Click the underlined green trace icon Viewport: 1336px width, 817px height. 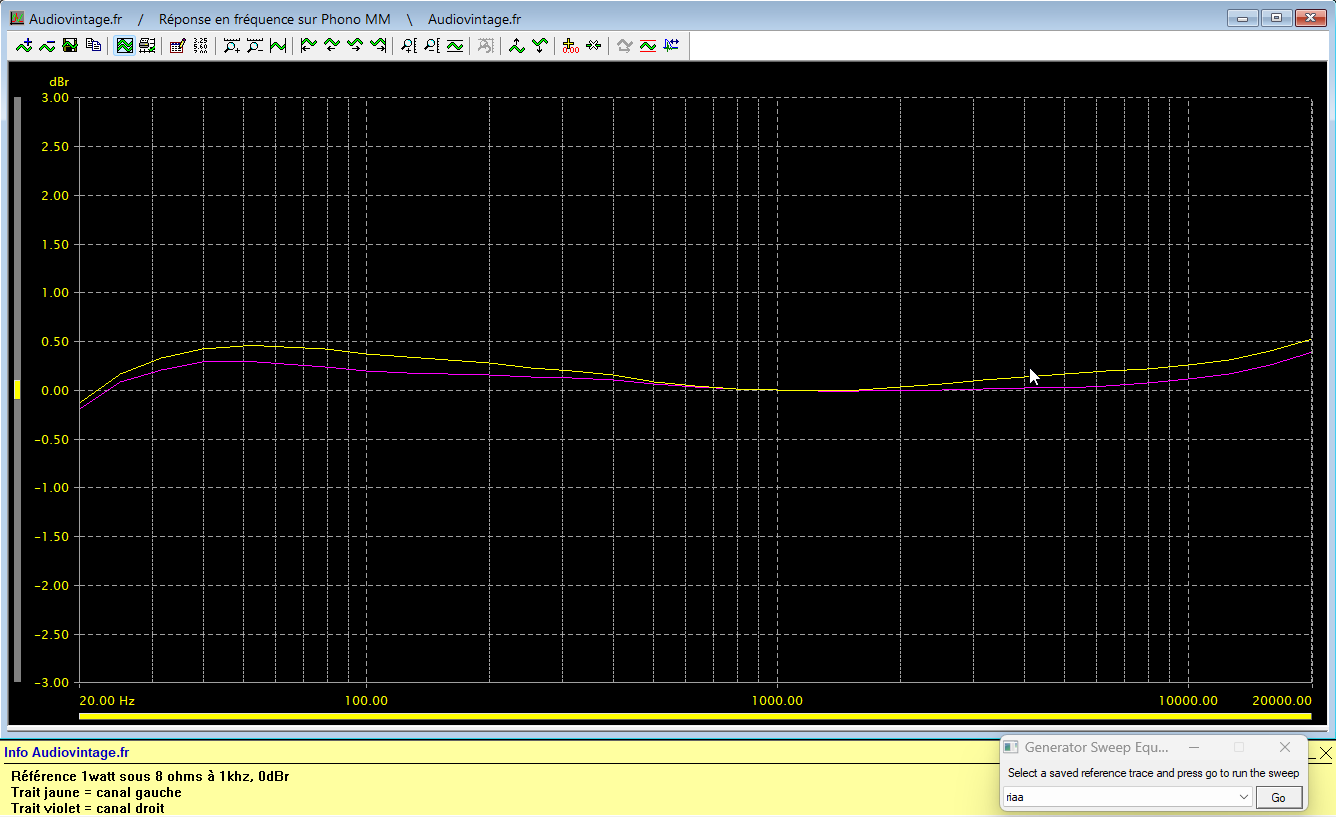454,45
